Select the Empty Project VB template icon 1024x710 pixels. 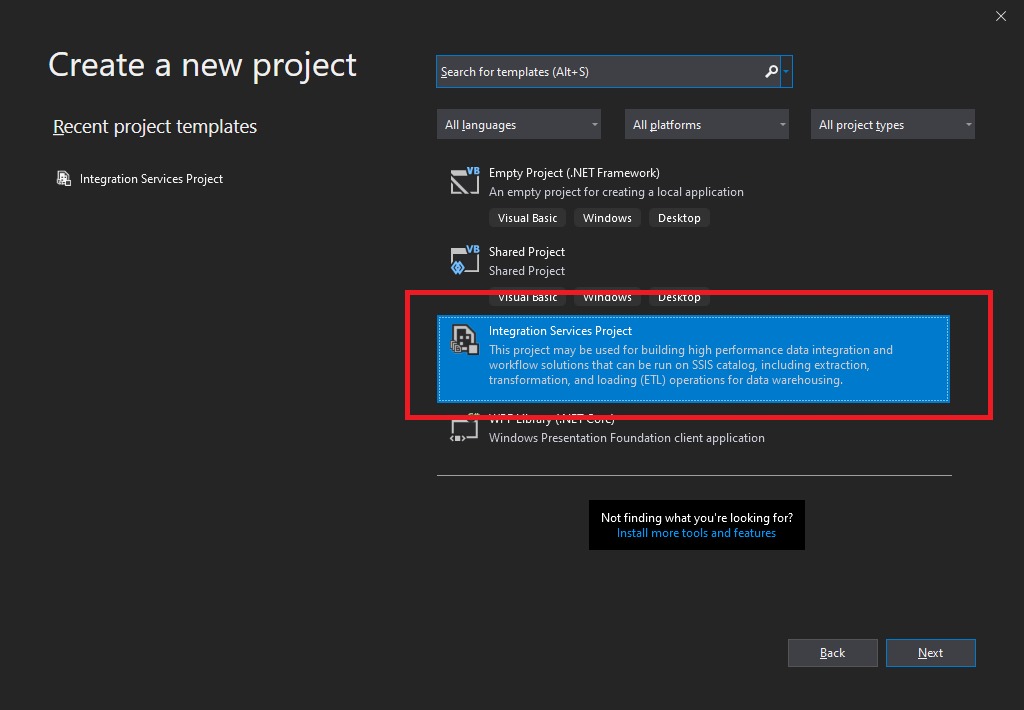pos(464,181)
